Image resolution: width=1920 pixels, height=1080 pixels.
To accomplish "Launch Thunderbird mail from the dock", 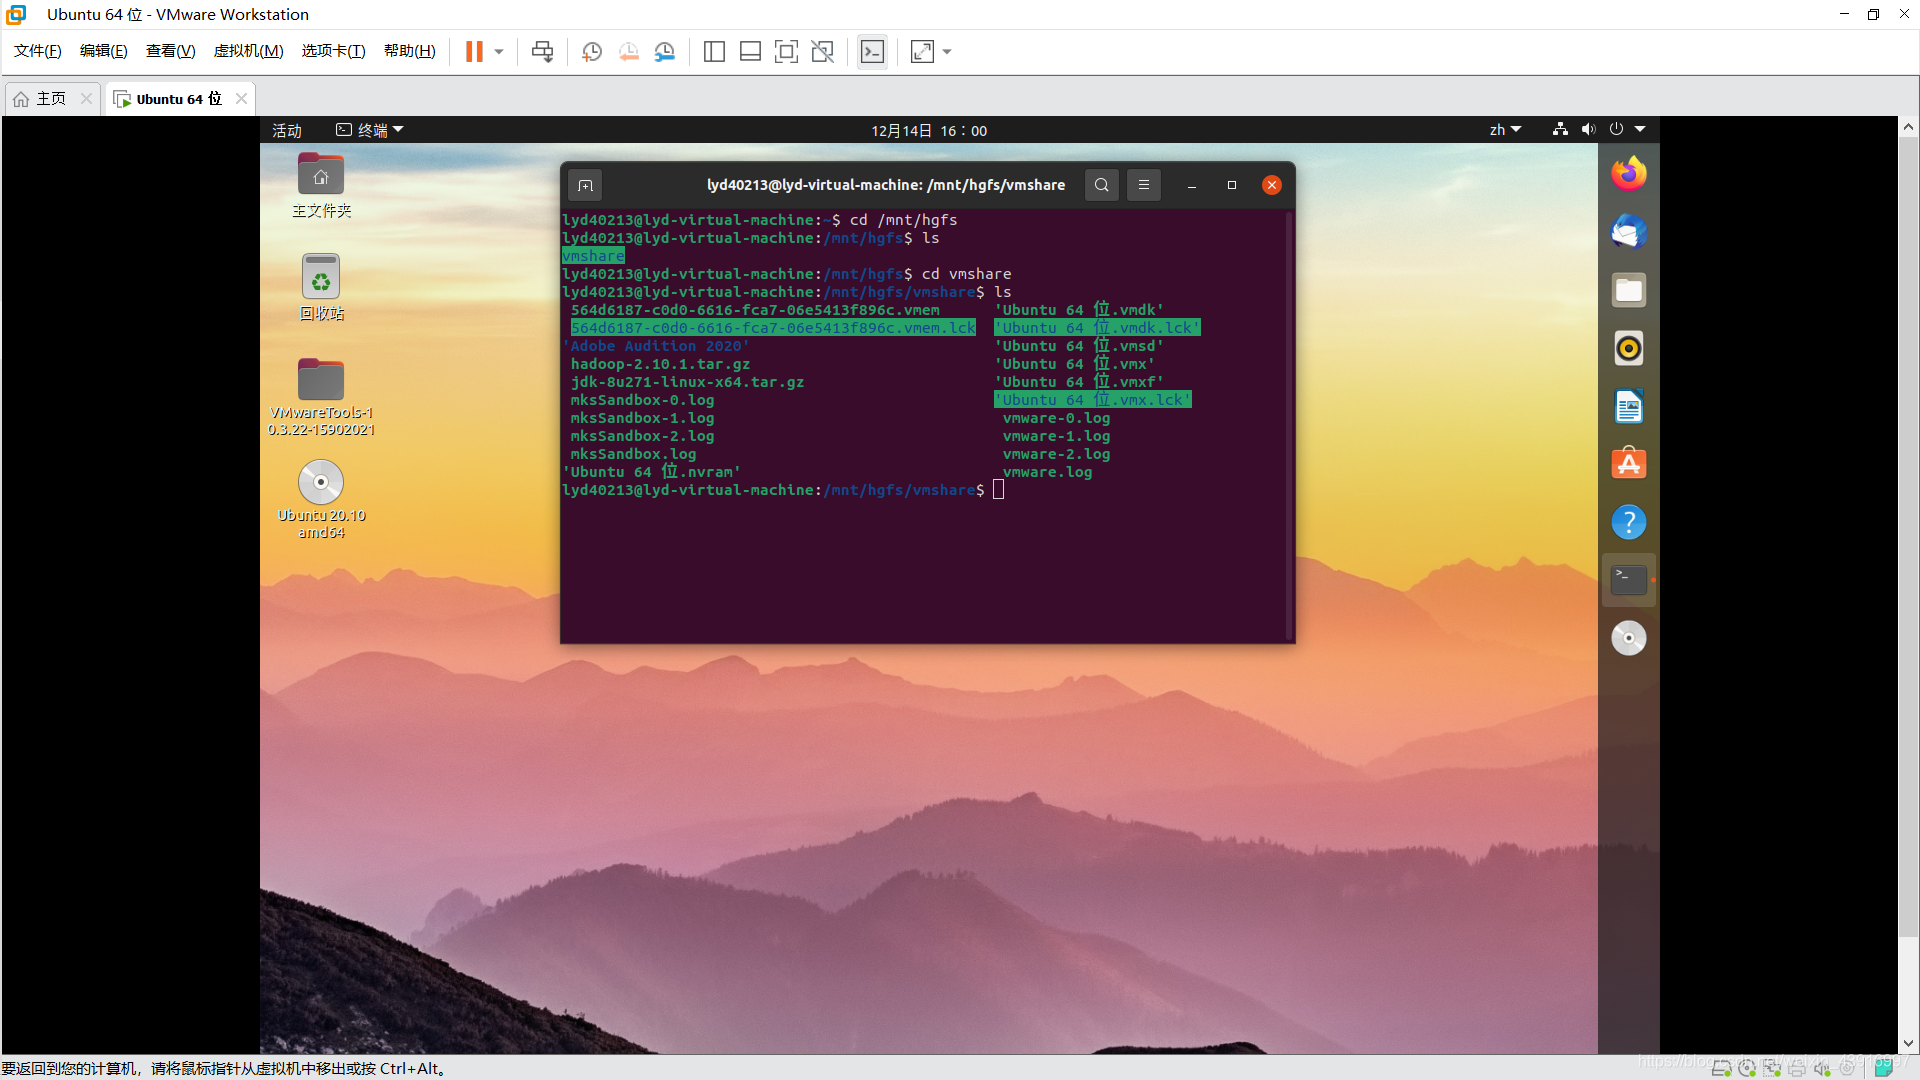I will (x=1629, y=232).
